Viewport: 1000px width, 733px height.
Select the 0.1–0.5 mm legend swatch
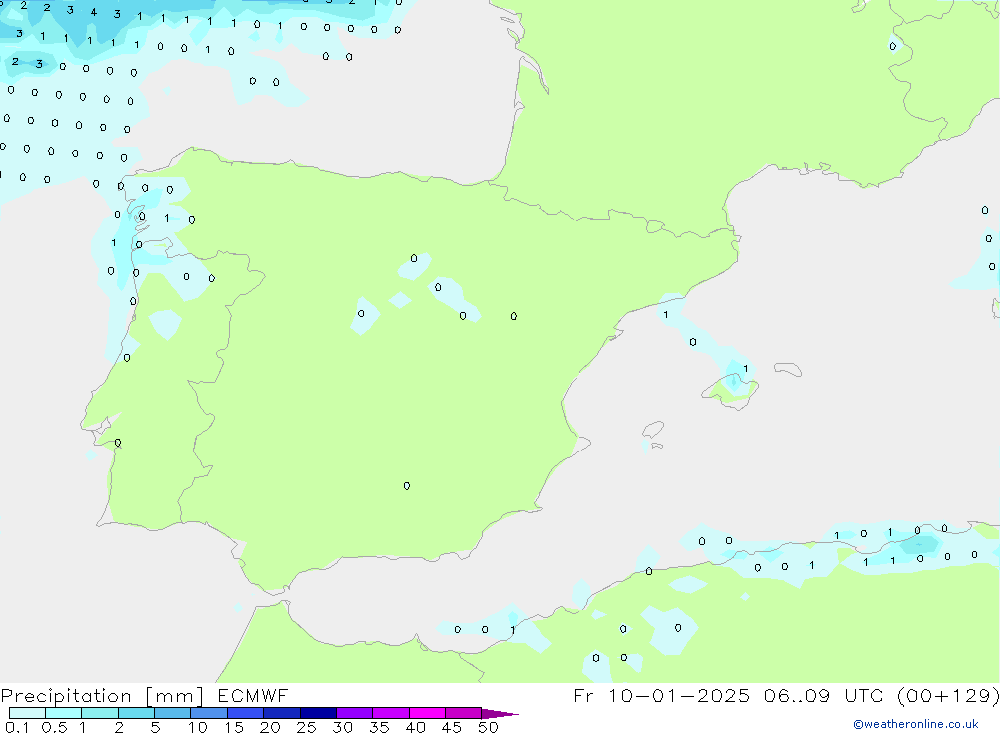[27, 713]
